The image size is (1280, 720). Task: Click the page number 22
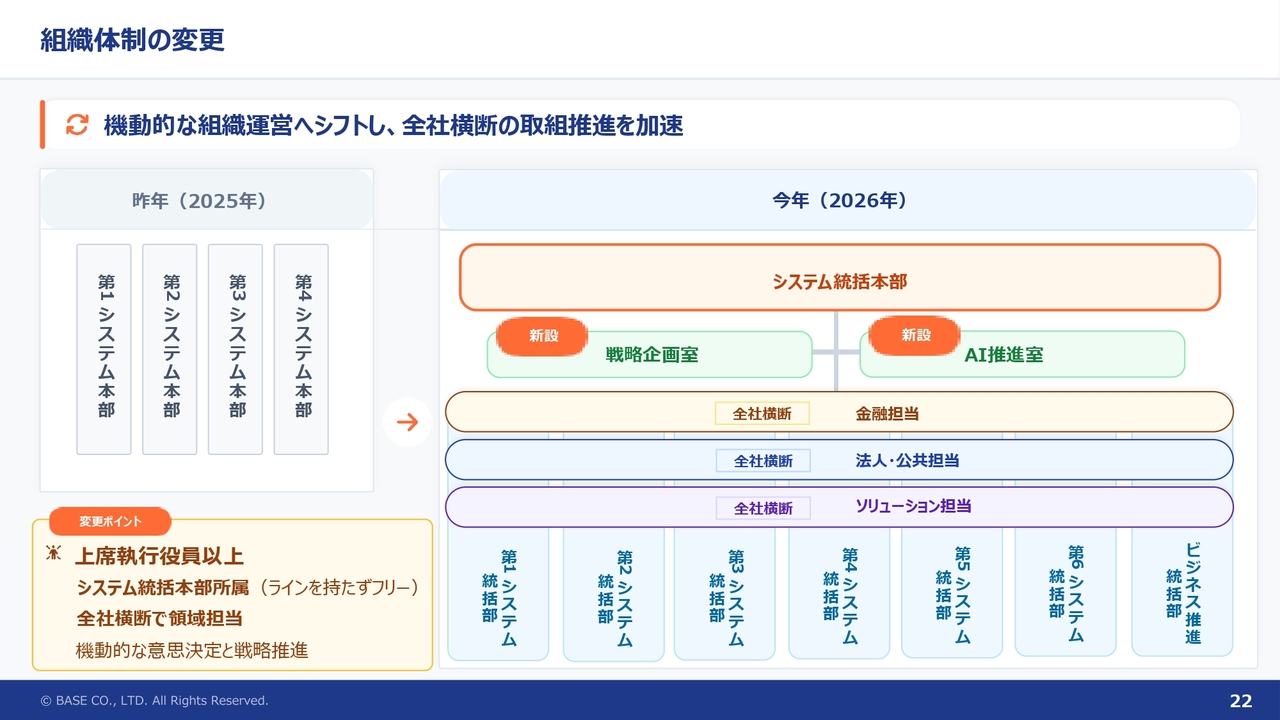coord(1240,701)
